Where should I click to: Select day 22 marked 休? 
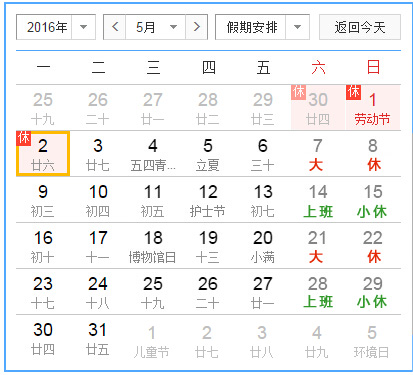point(373,246)
